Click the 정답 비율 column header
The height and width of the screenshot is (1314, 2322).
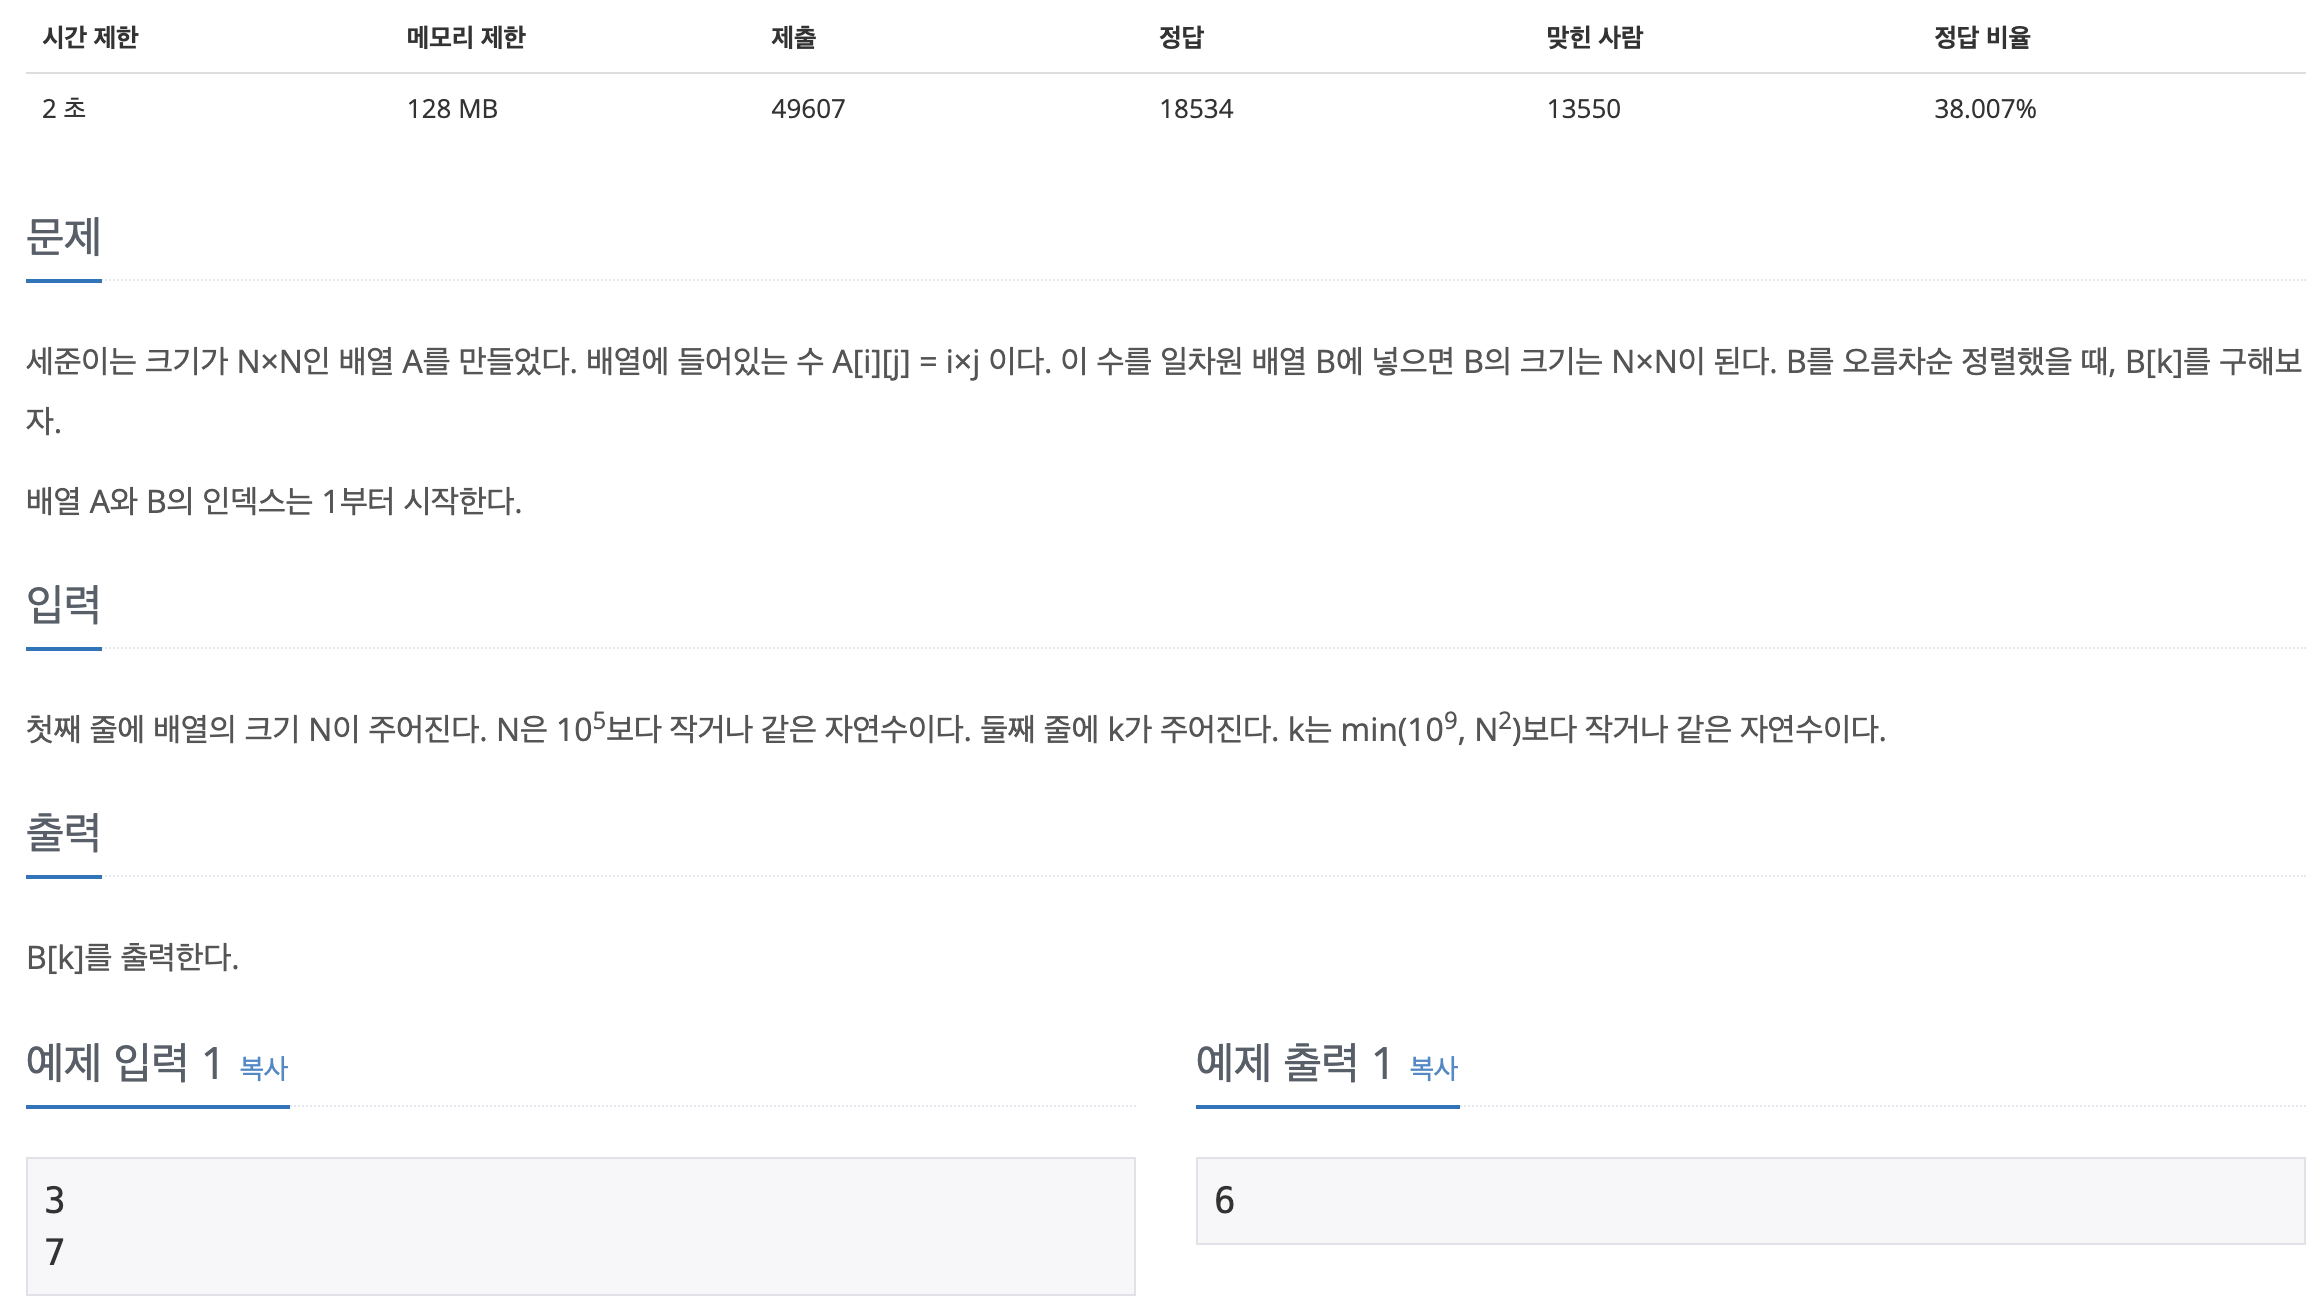[1982, 38]
